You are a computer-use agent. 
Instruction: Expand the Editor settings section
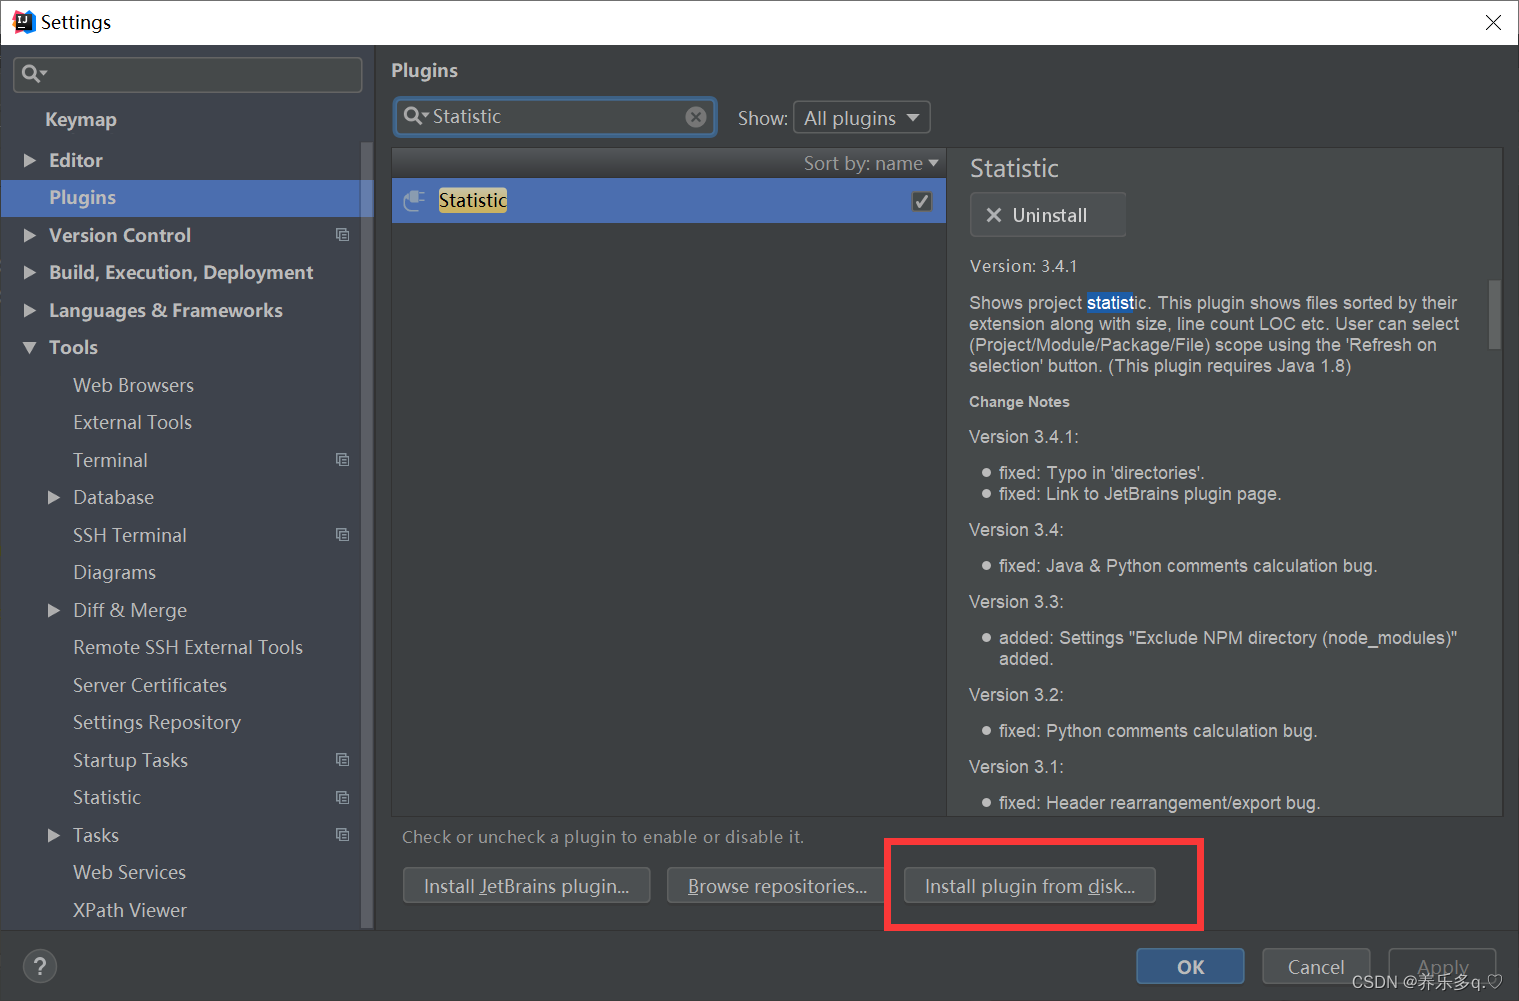click(30, 160)
